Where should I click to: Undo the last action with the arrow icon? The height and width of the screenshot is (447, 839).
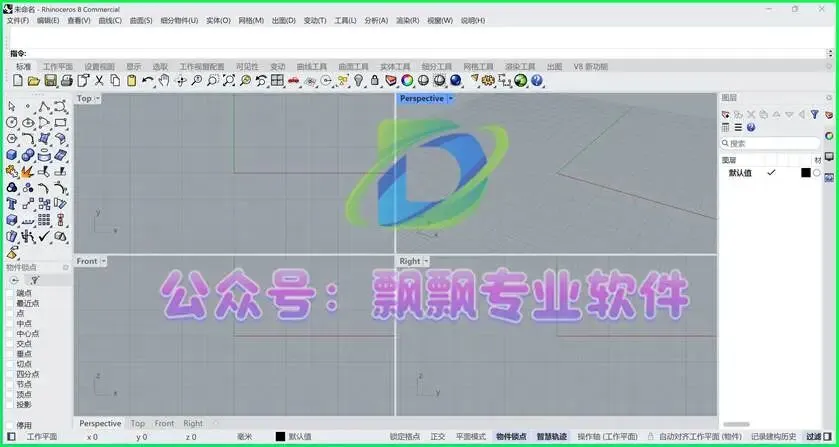point(148,81)
